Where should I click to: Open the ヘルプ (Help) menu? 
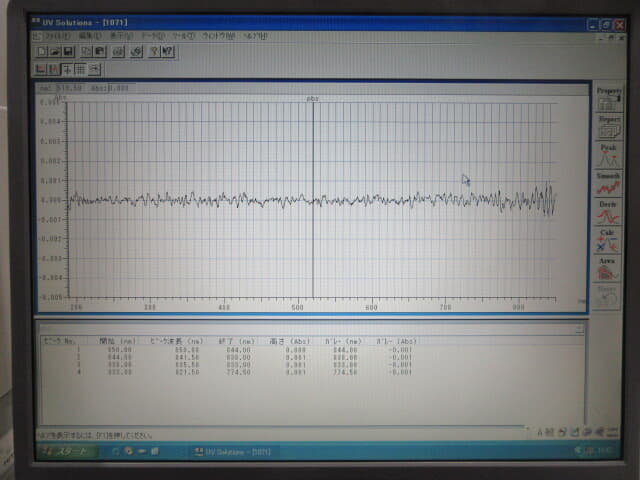pos(255,36)
